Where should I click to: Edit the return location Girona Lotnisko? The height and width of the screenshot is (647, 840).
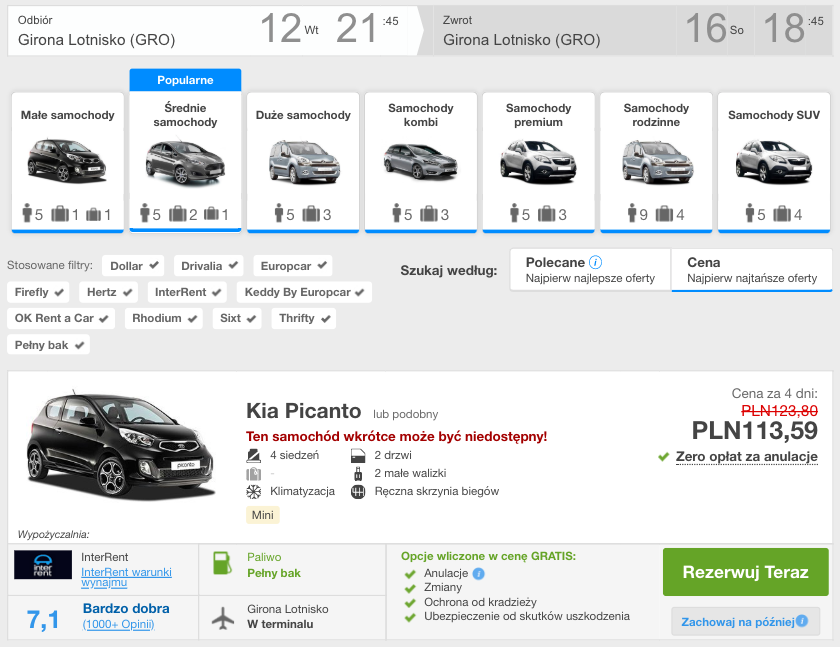[522, 40]
